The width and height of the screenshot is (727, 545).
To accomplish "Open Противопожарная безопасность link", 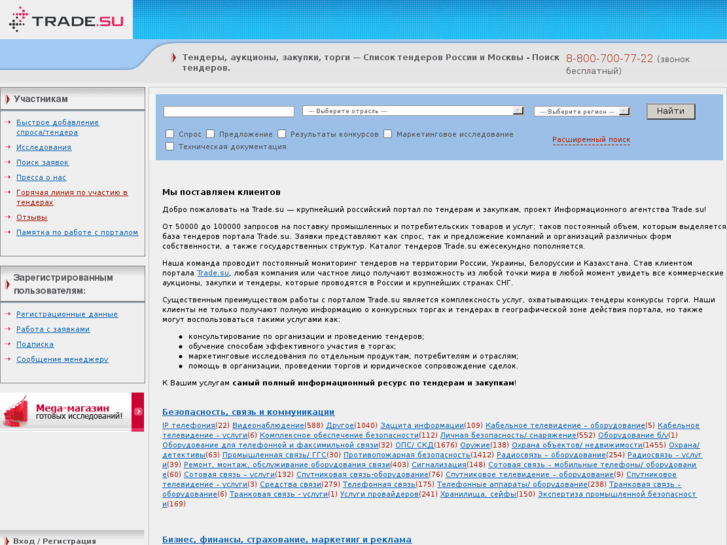I will point(407,455).
